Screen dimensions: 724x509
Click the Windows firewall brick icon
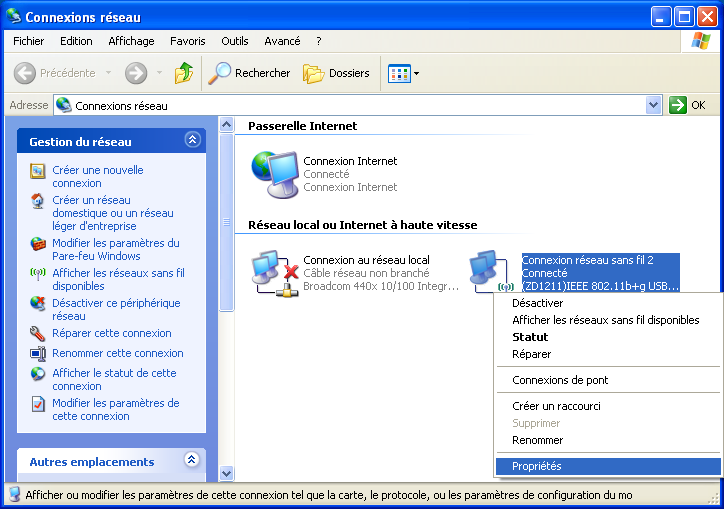tap(38, 243)
